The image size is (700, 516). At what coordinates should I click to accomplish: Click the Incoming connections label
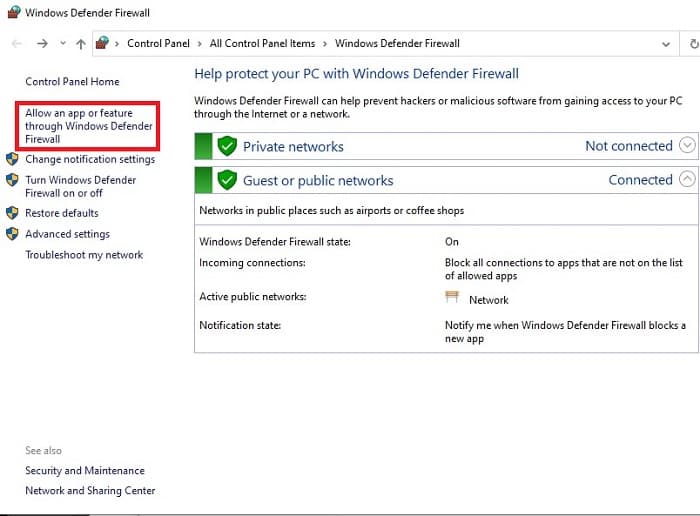coord(252,263)
